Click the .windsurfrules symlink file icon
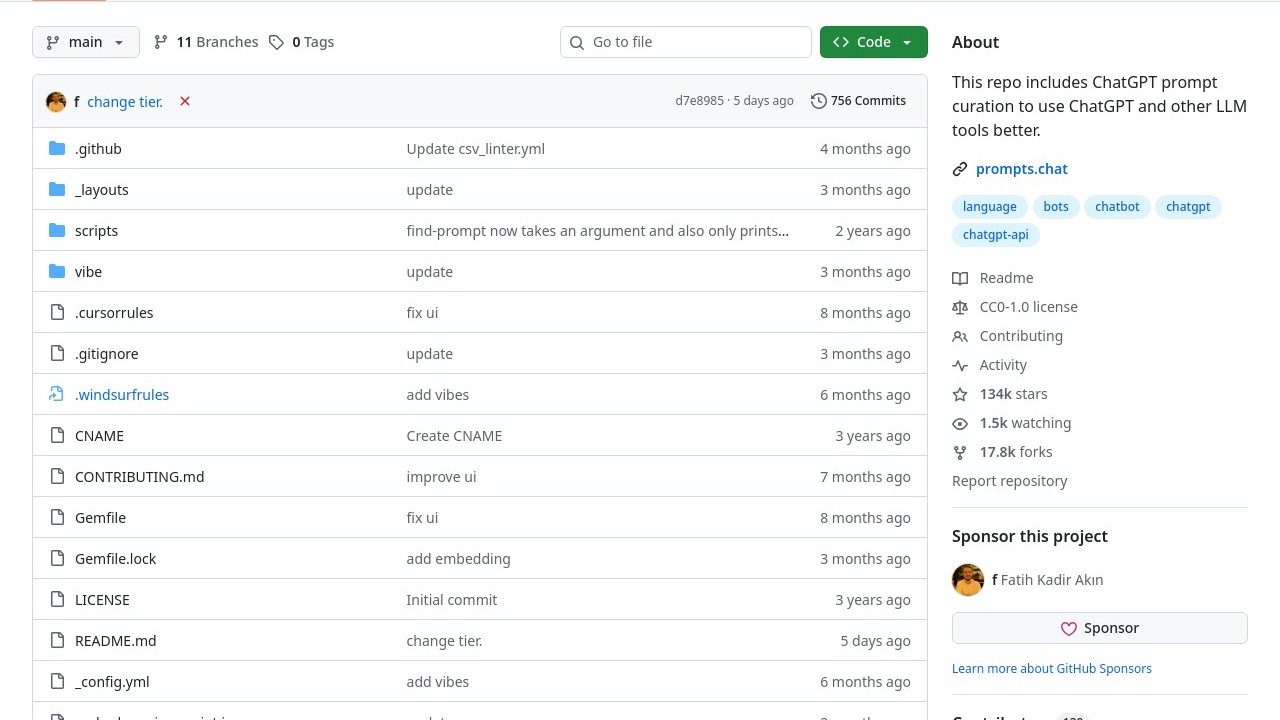Image resolution: width=1280 pixels, height=720 pixels. tap(57, 395)
